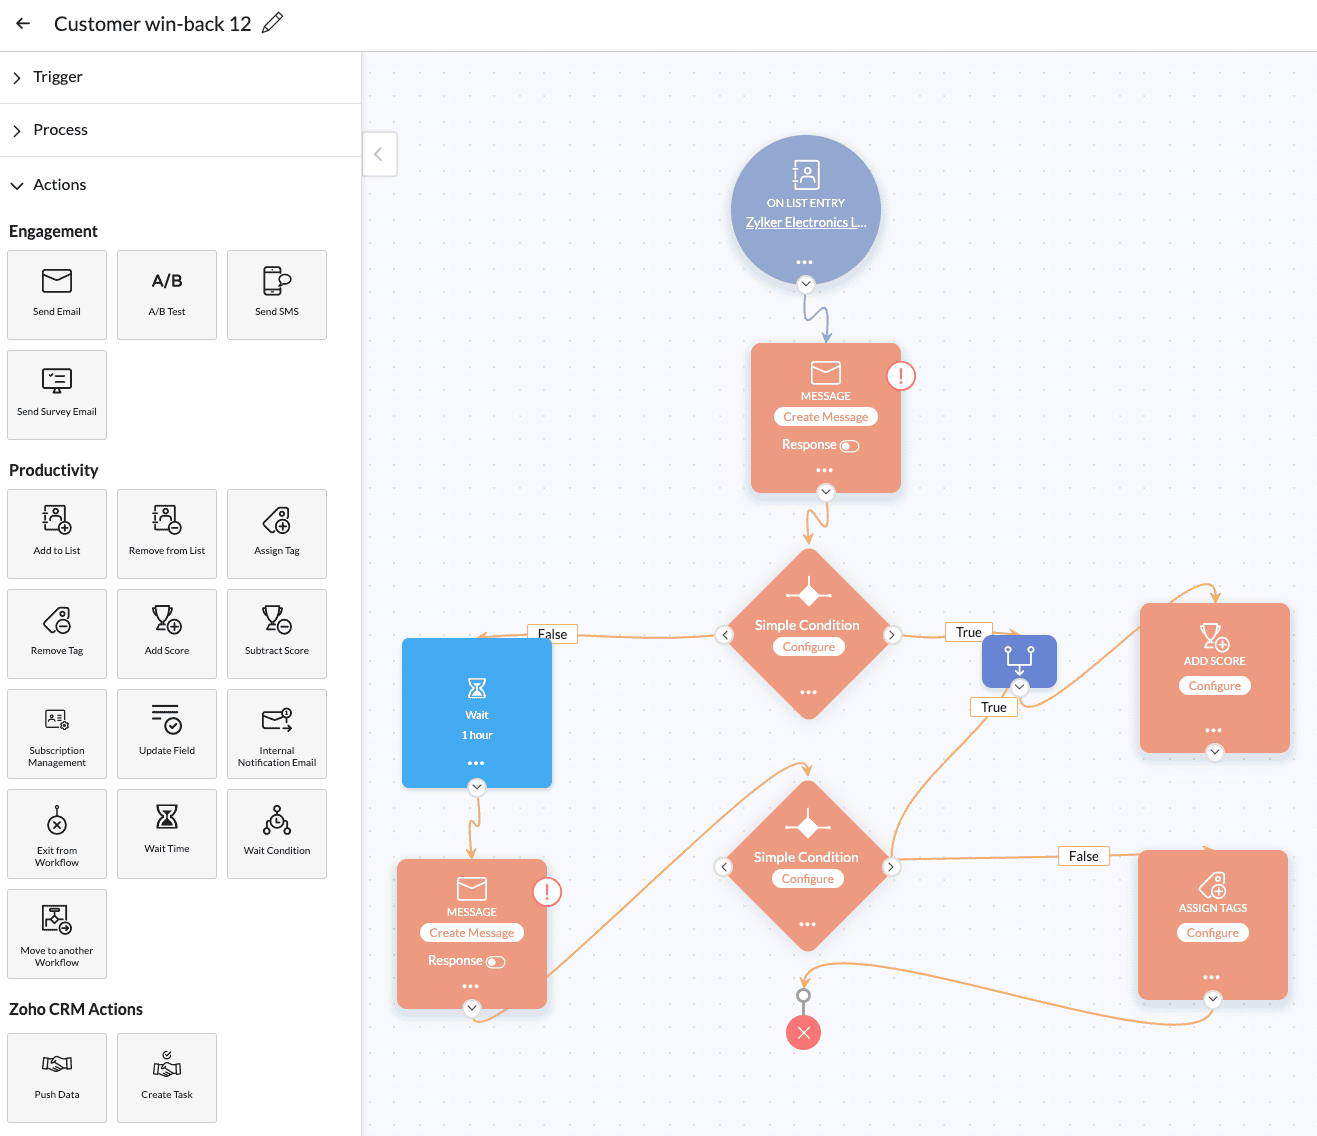Choose the Push Data CRM action
The height and width of the screenshot is (1136, 1317).
coord(57,1078)
